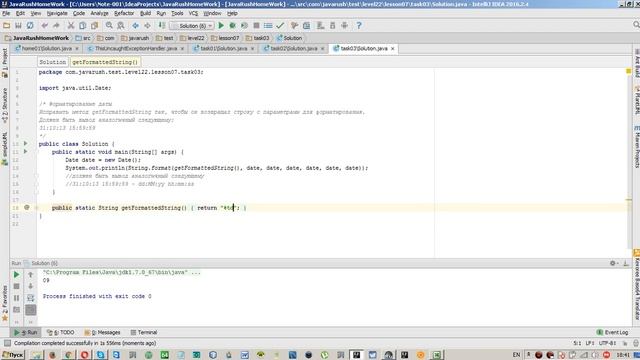This screenshot has width=640, height=360.
Task: Click the Up stack trace arrow in Run panel
Action: tap(31, 275)
